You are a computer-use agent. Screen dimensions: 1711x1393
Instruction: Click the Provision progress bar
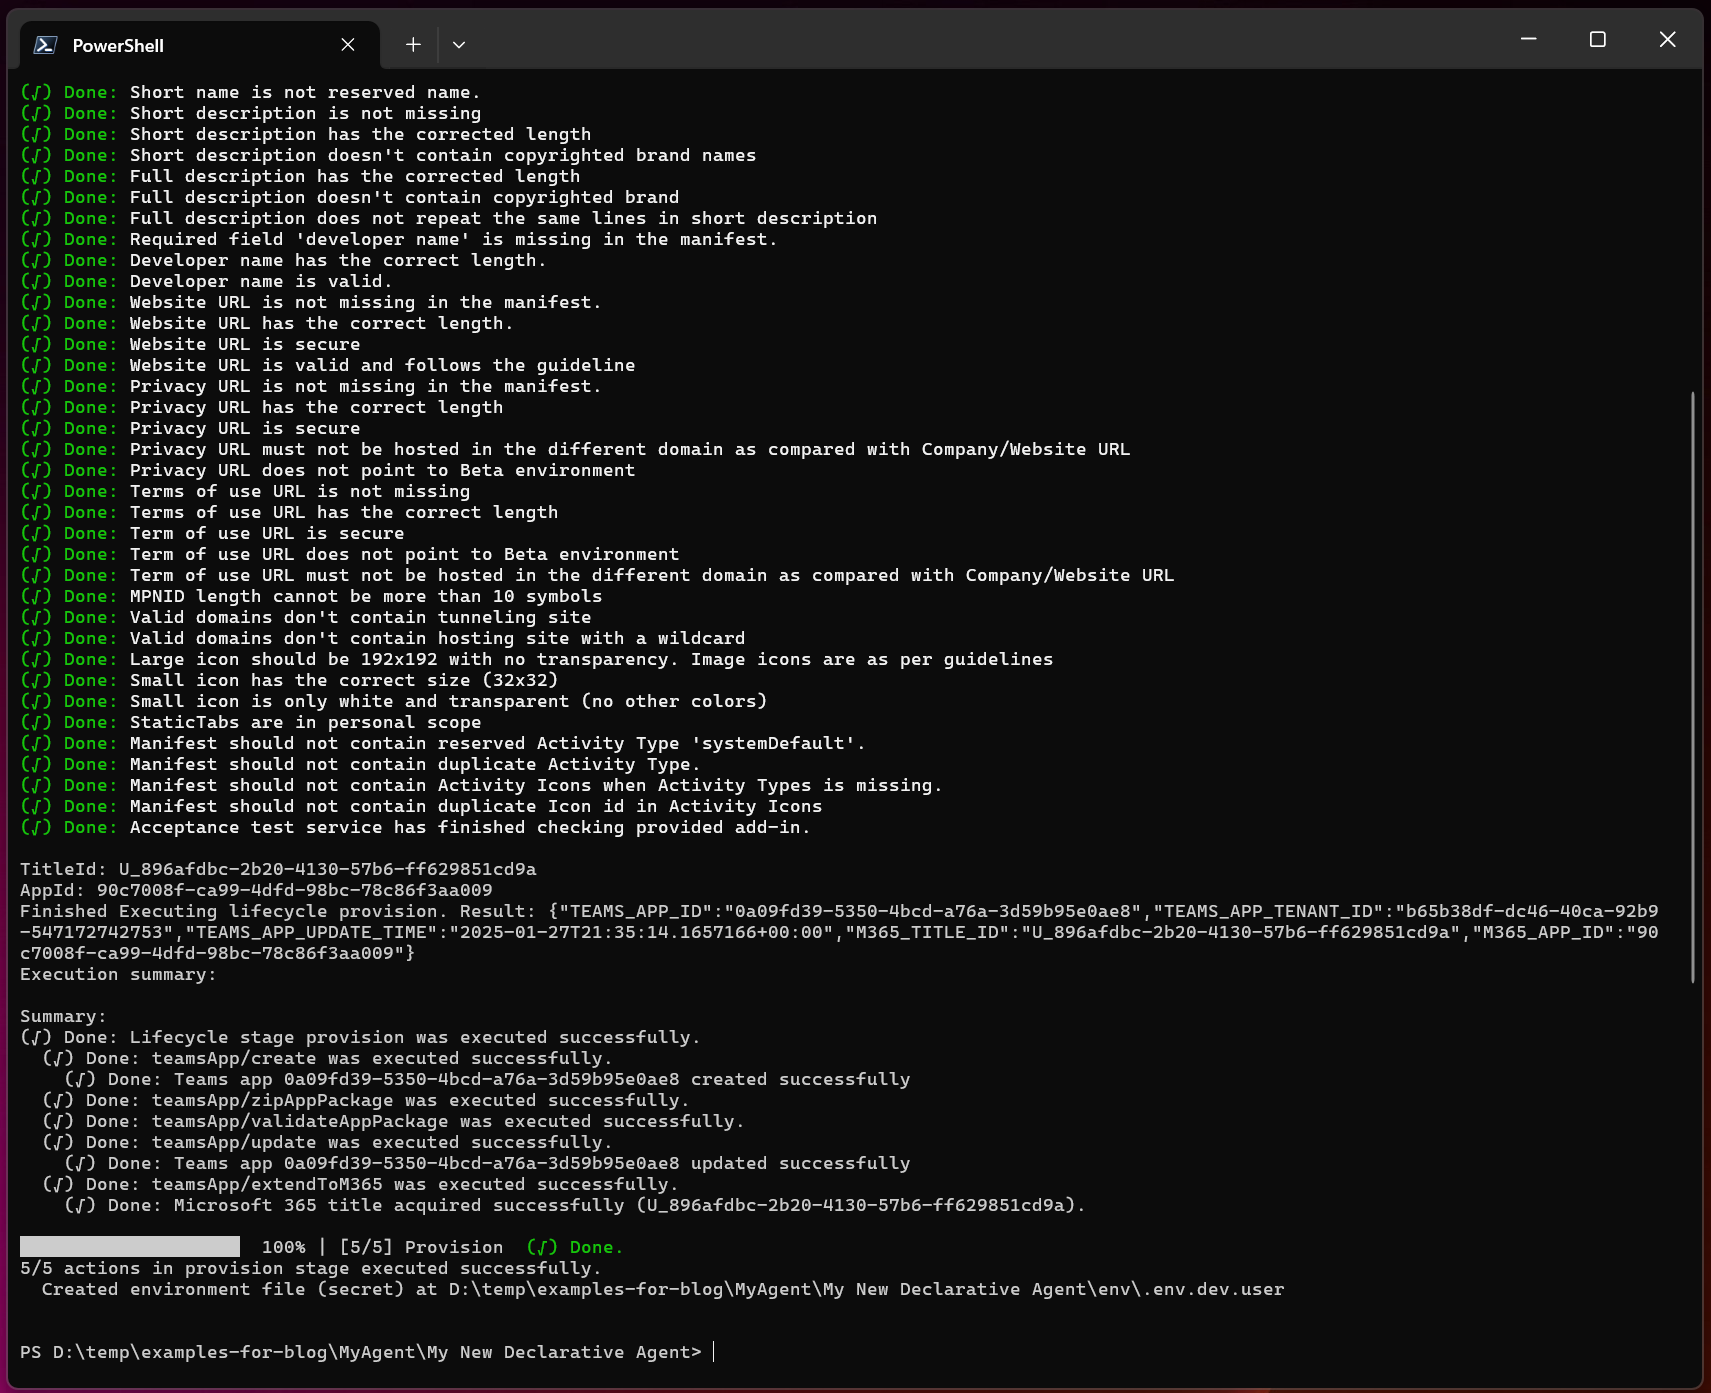(x=130, y=1246)
